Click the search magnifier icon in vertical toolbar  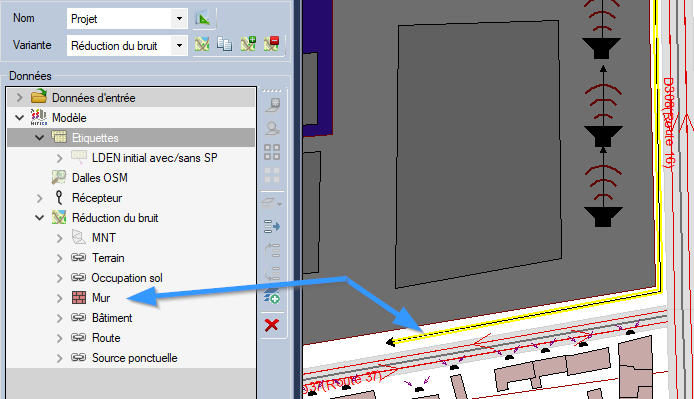pos(272,129)
